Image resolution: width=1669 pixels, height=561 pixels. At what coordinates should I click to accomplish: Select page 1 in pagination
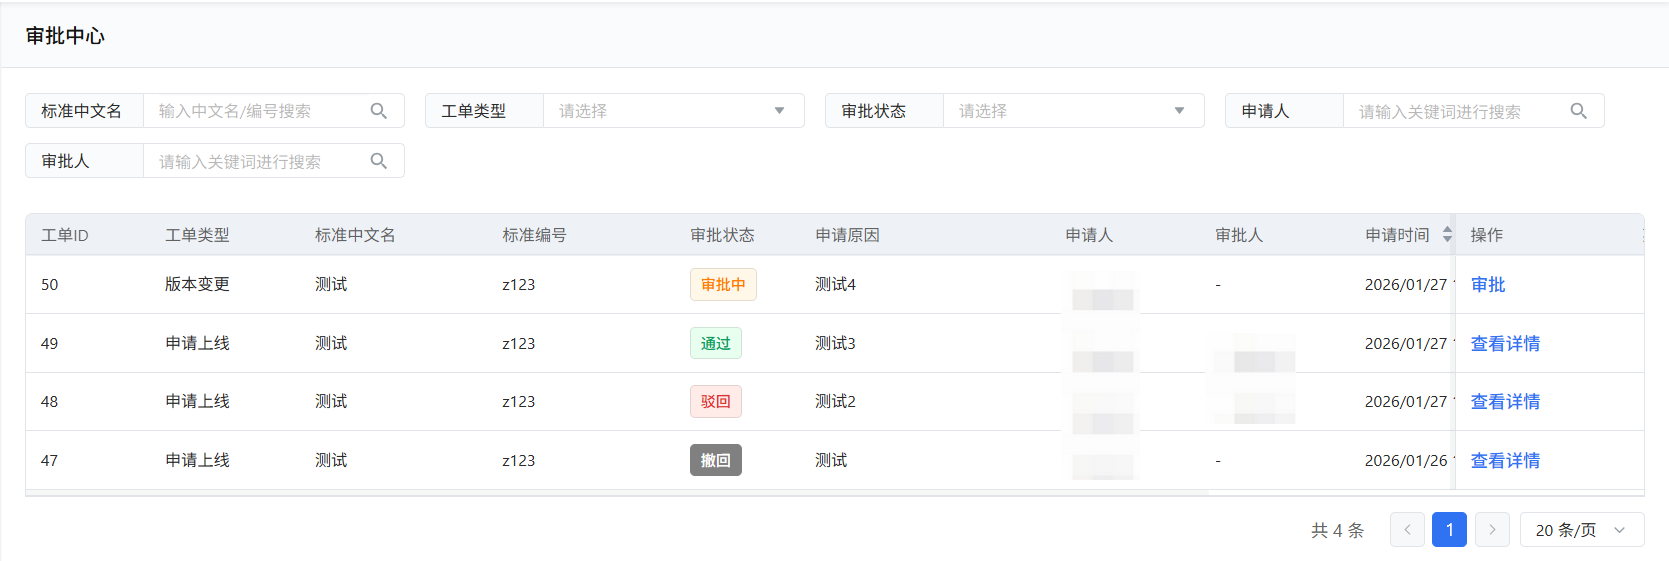1449,530
